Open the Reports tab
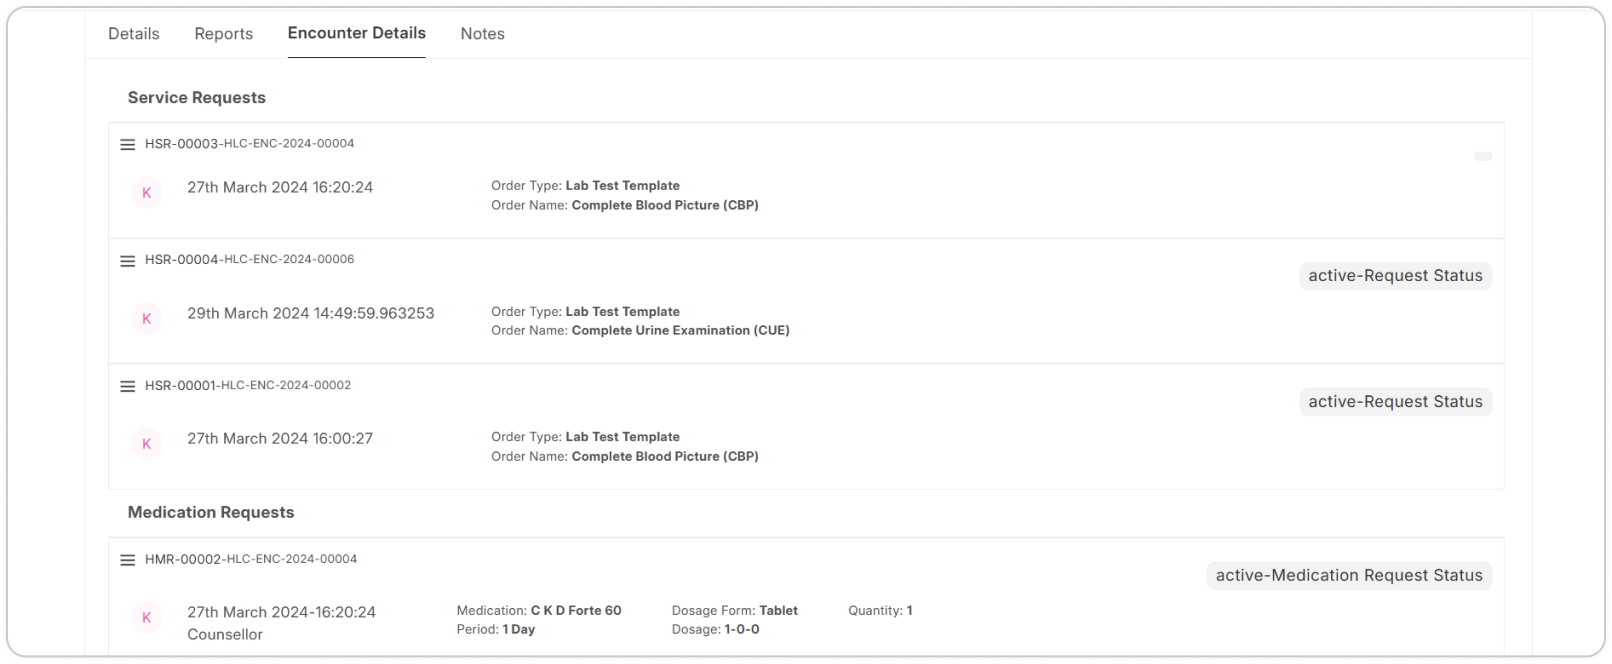1612x664 pixels. click(x=224, y=34)
